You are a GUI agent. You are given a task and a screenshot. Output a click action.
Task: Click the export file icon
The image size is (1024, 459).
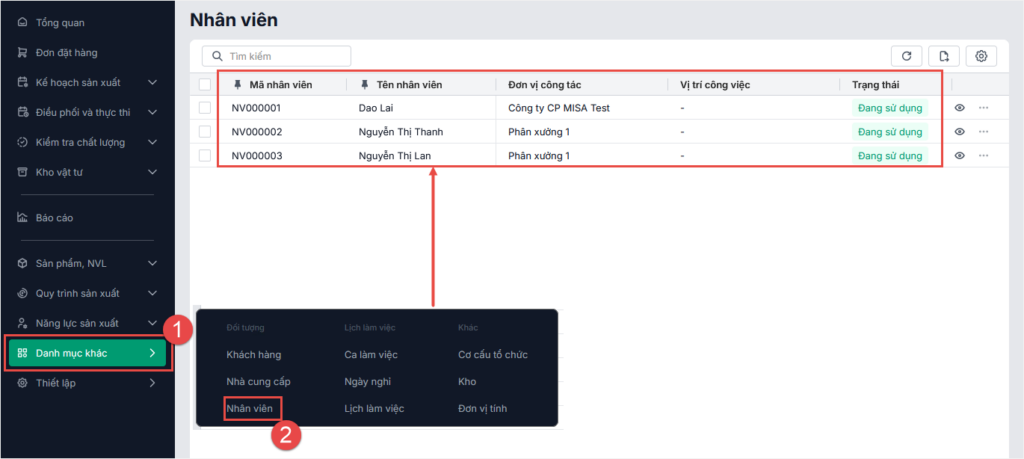pos(944,56)
